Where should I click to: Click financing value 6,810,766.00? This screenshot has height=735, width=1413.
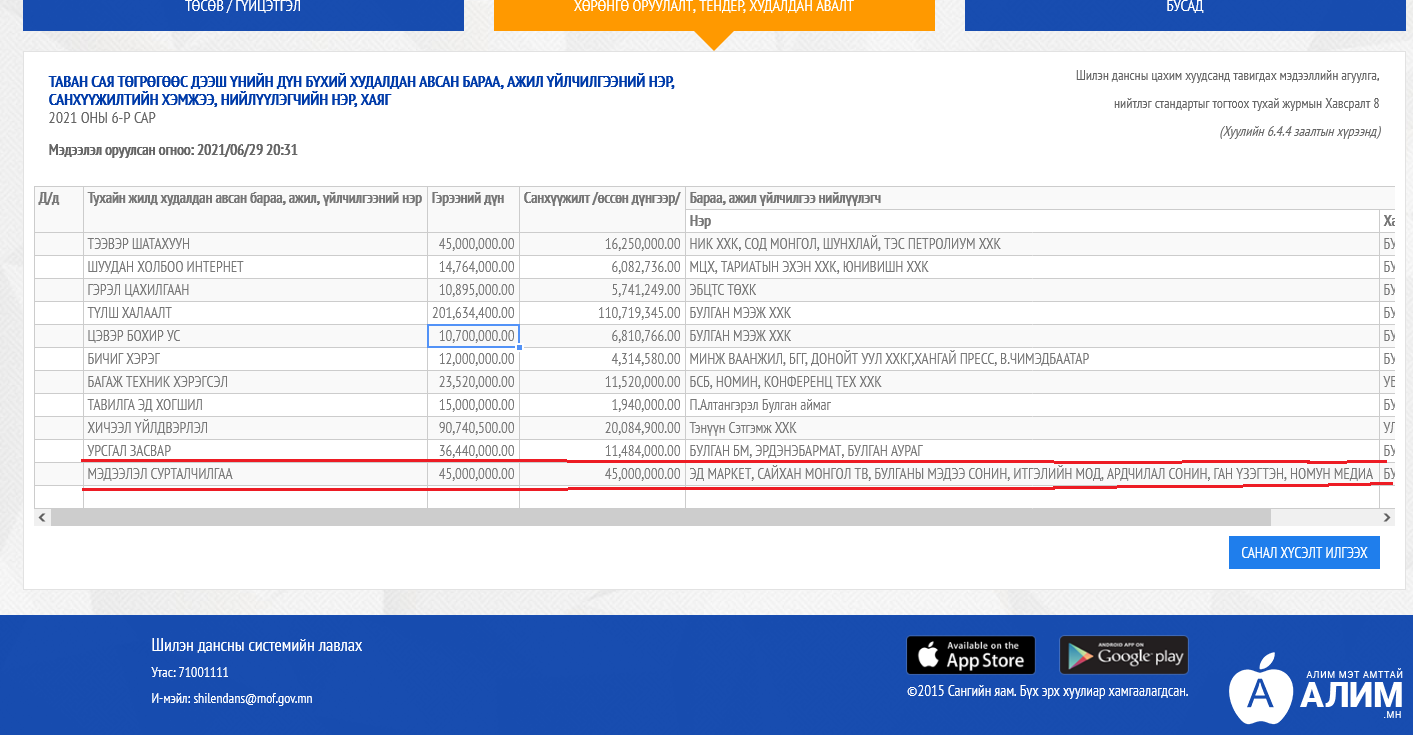click(603, 336)
